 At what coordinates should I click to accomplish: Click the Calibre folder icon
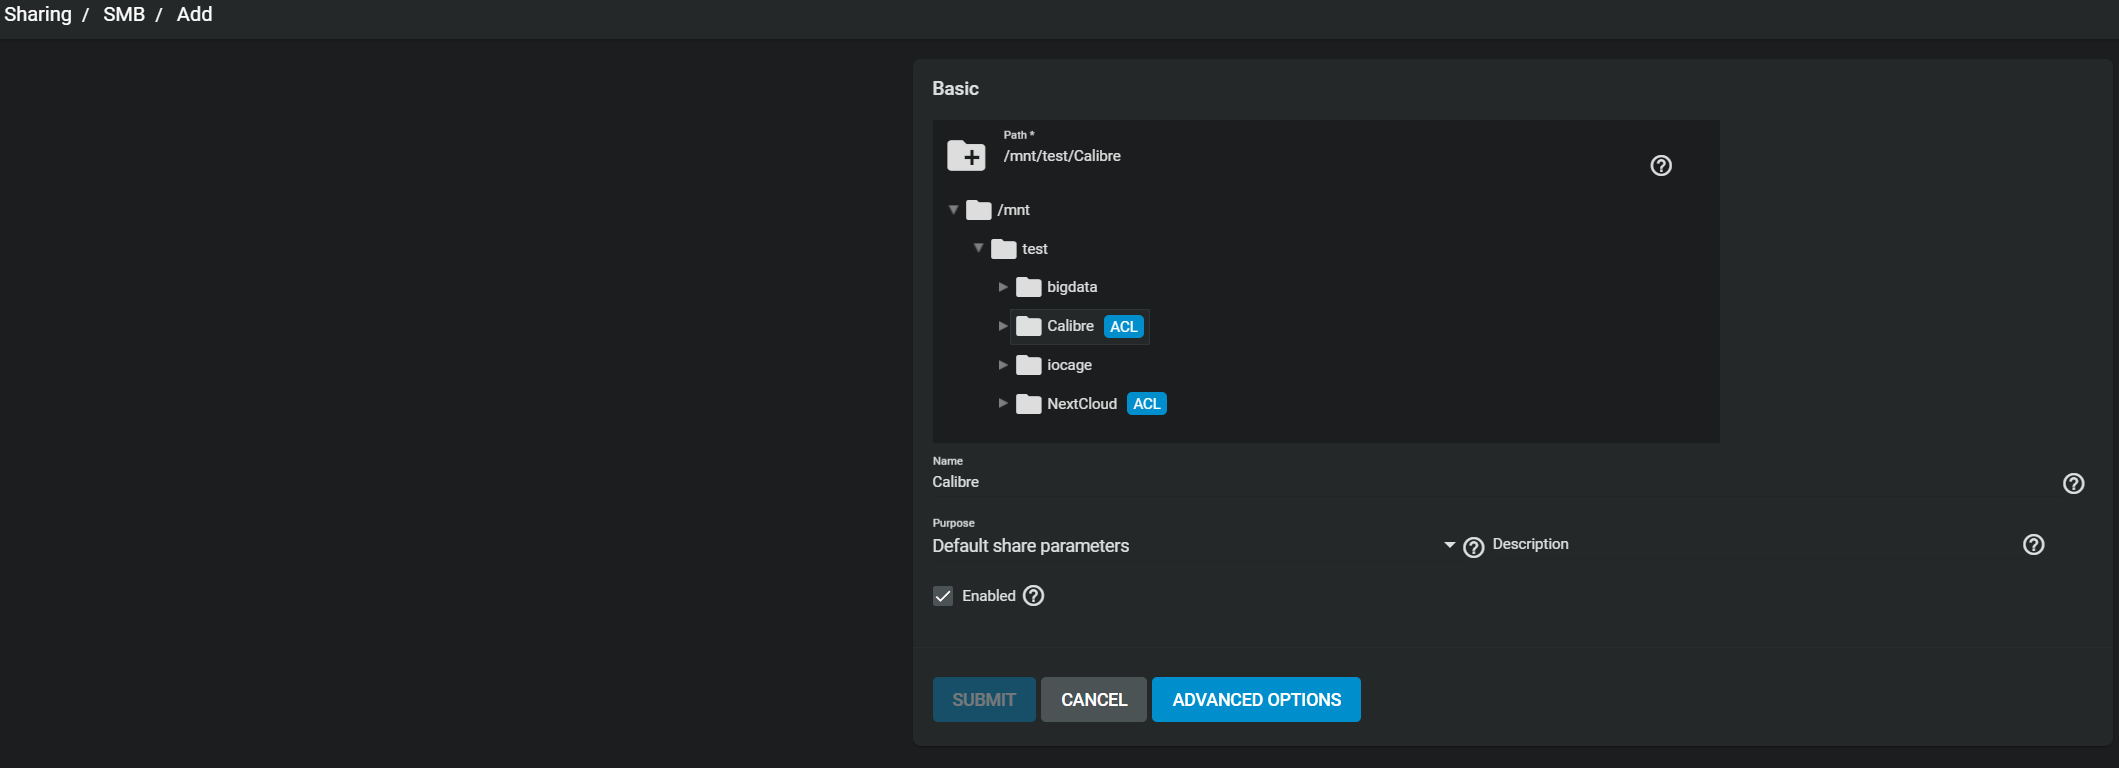pyautogui.click(x=1029, y=326)
